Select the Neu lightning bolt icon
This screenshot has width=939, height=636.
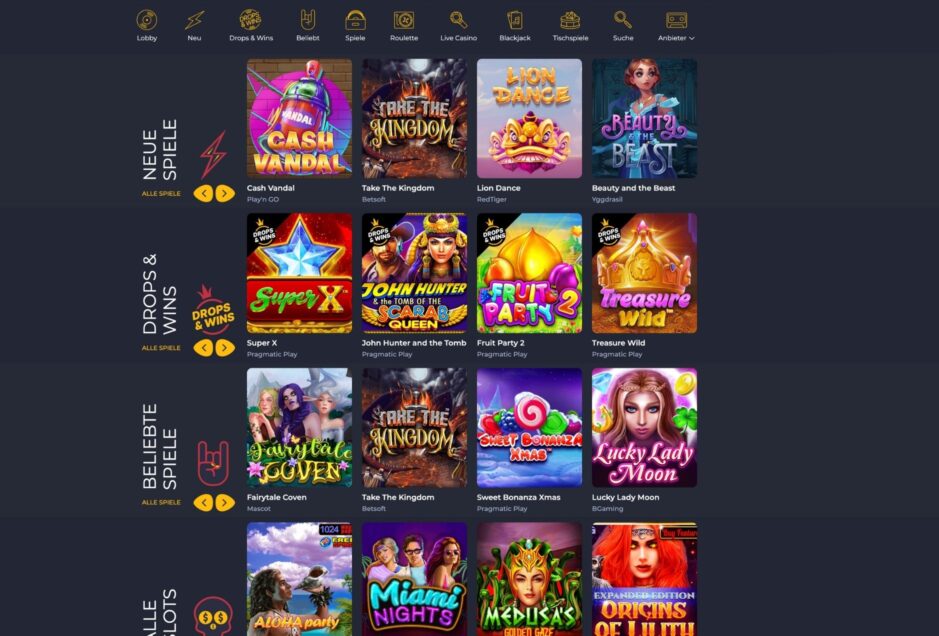[x=194, y=21]
